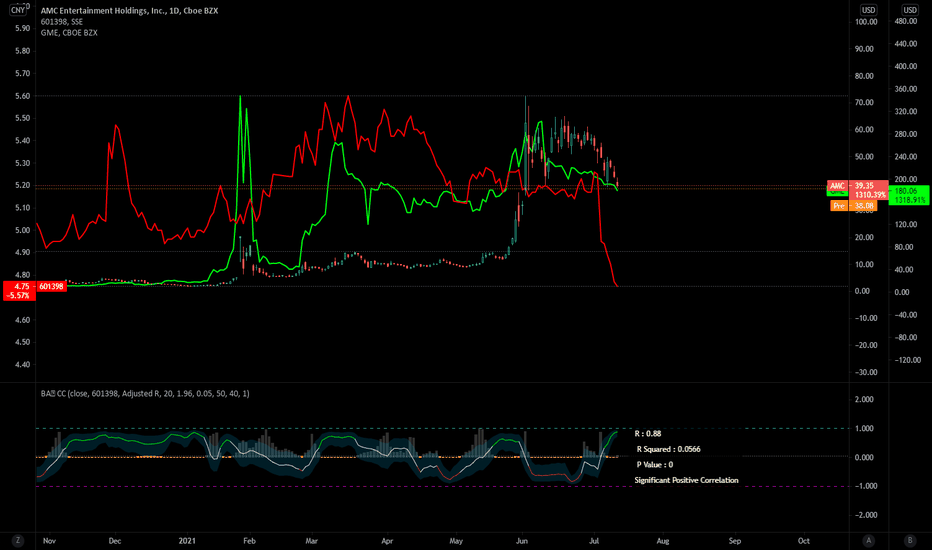Click the Mar label on time axis
The width and height of the screenshot is (932, 550).
coord(311,541)
